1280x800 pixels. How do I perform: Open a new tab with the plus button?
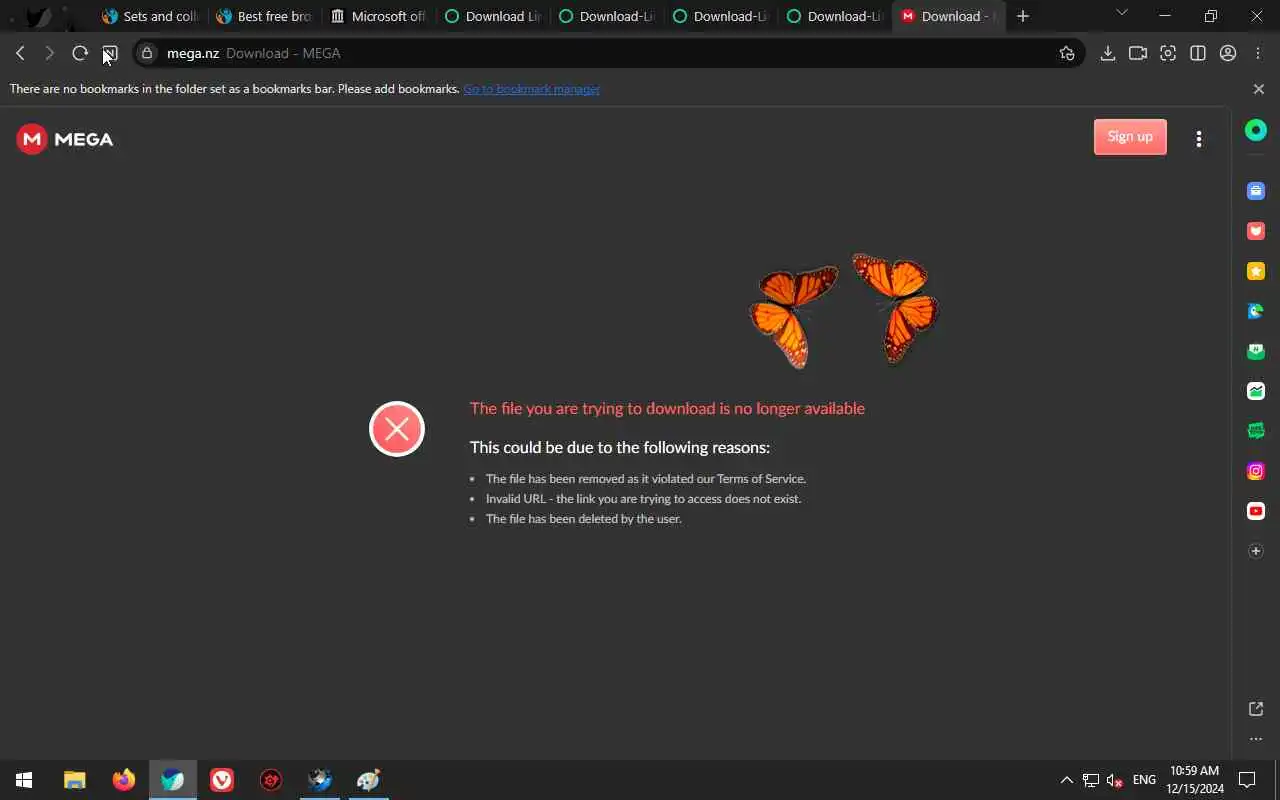(x=1023, y=16)
